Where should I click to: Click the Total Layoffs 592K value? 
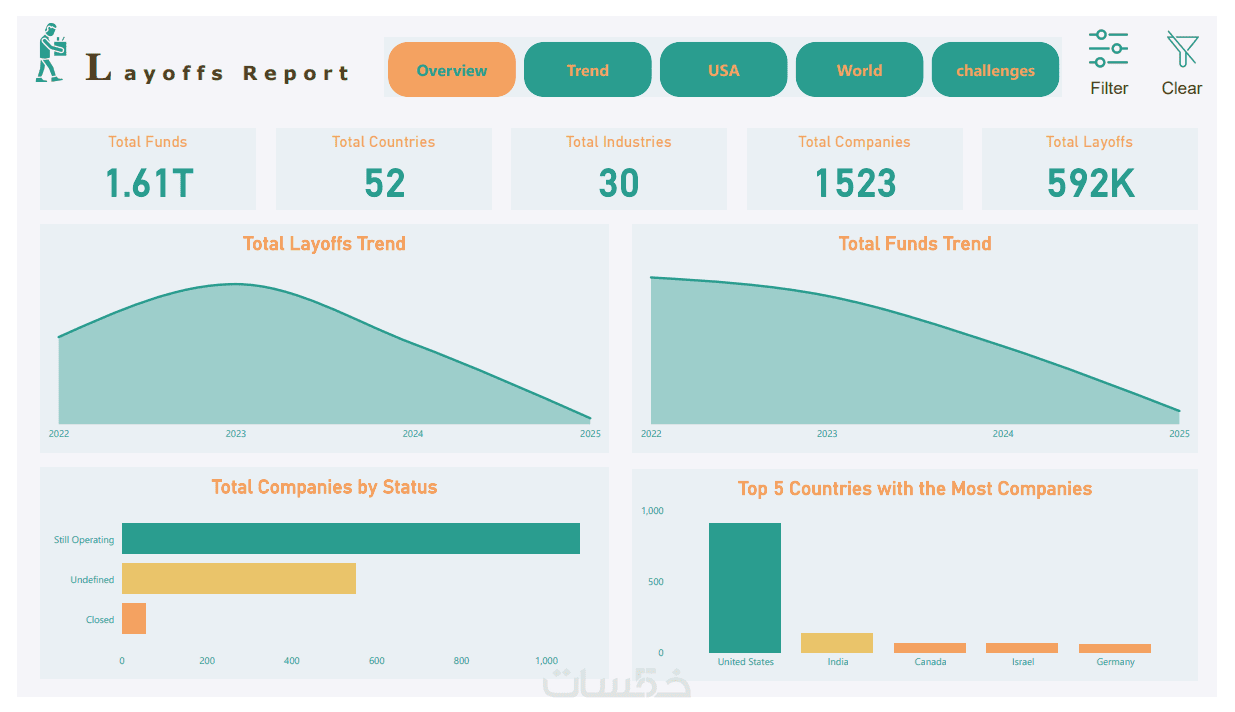tap(1091, 184)
